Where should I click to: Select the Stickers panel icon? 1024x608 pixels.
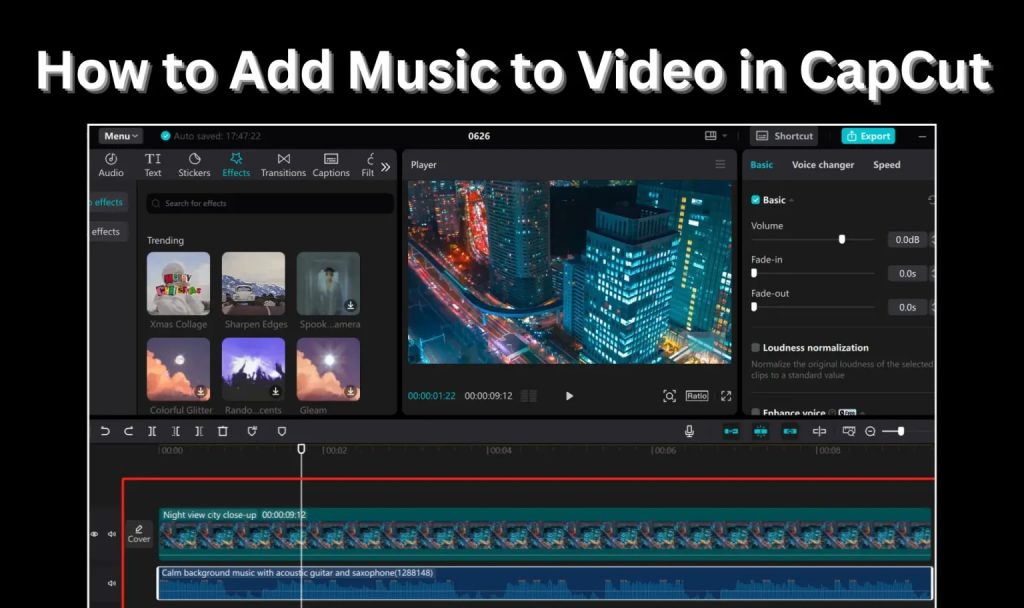click(193, 165)
